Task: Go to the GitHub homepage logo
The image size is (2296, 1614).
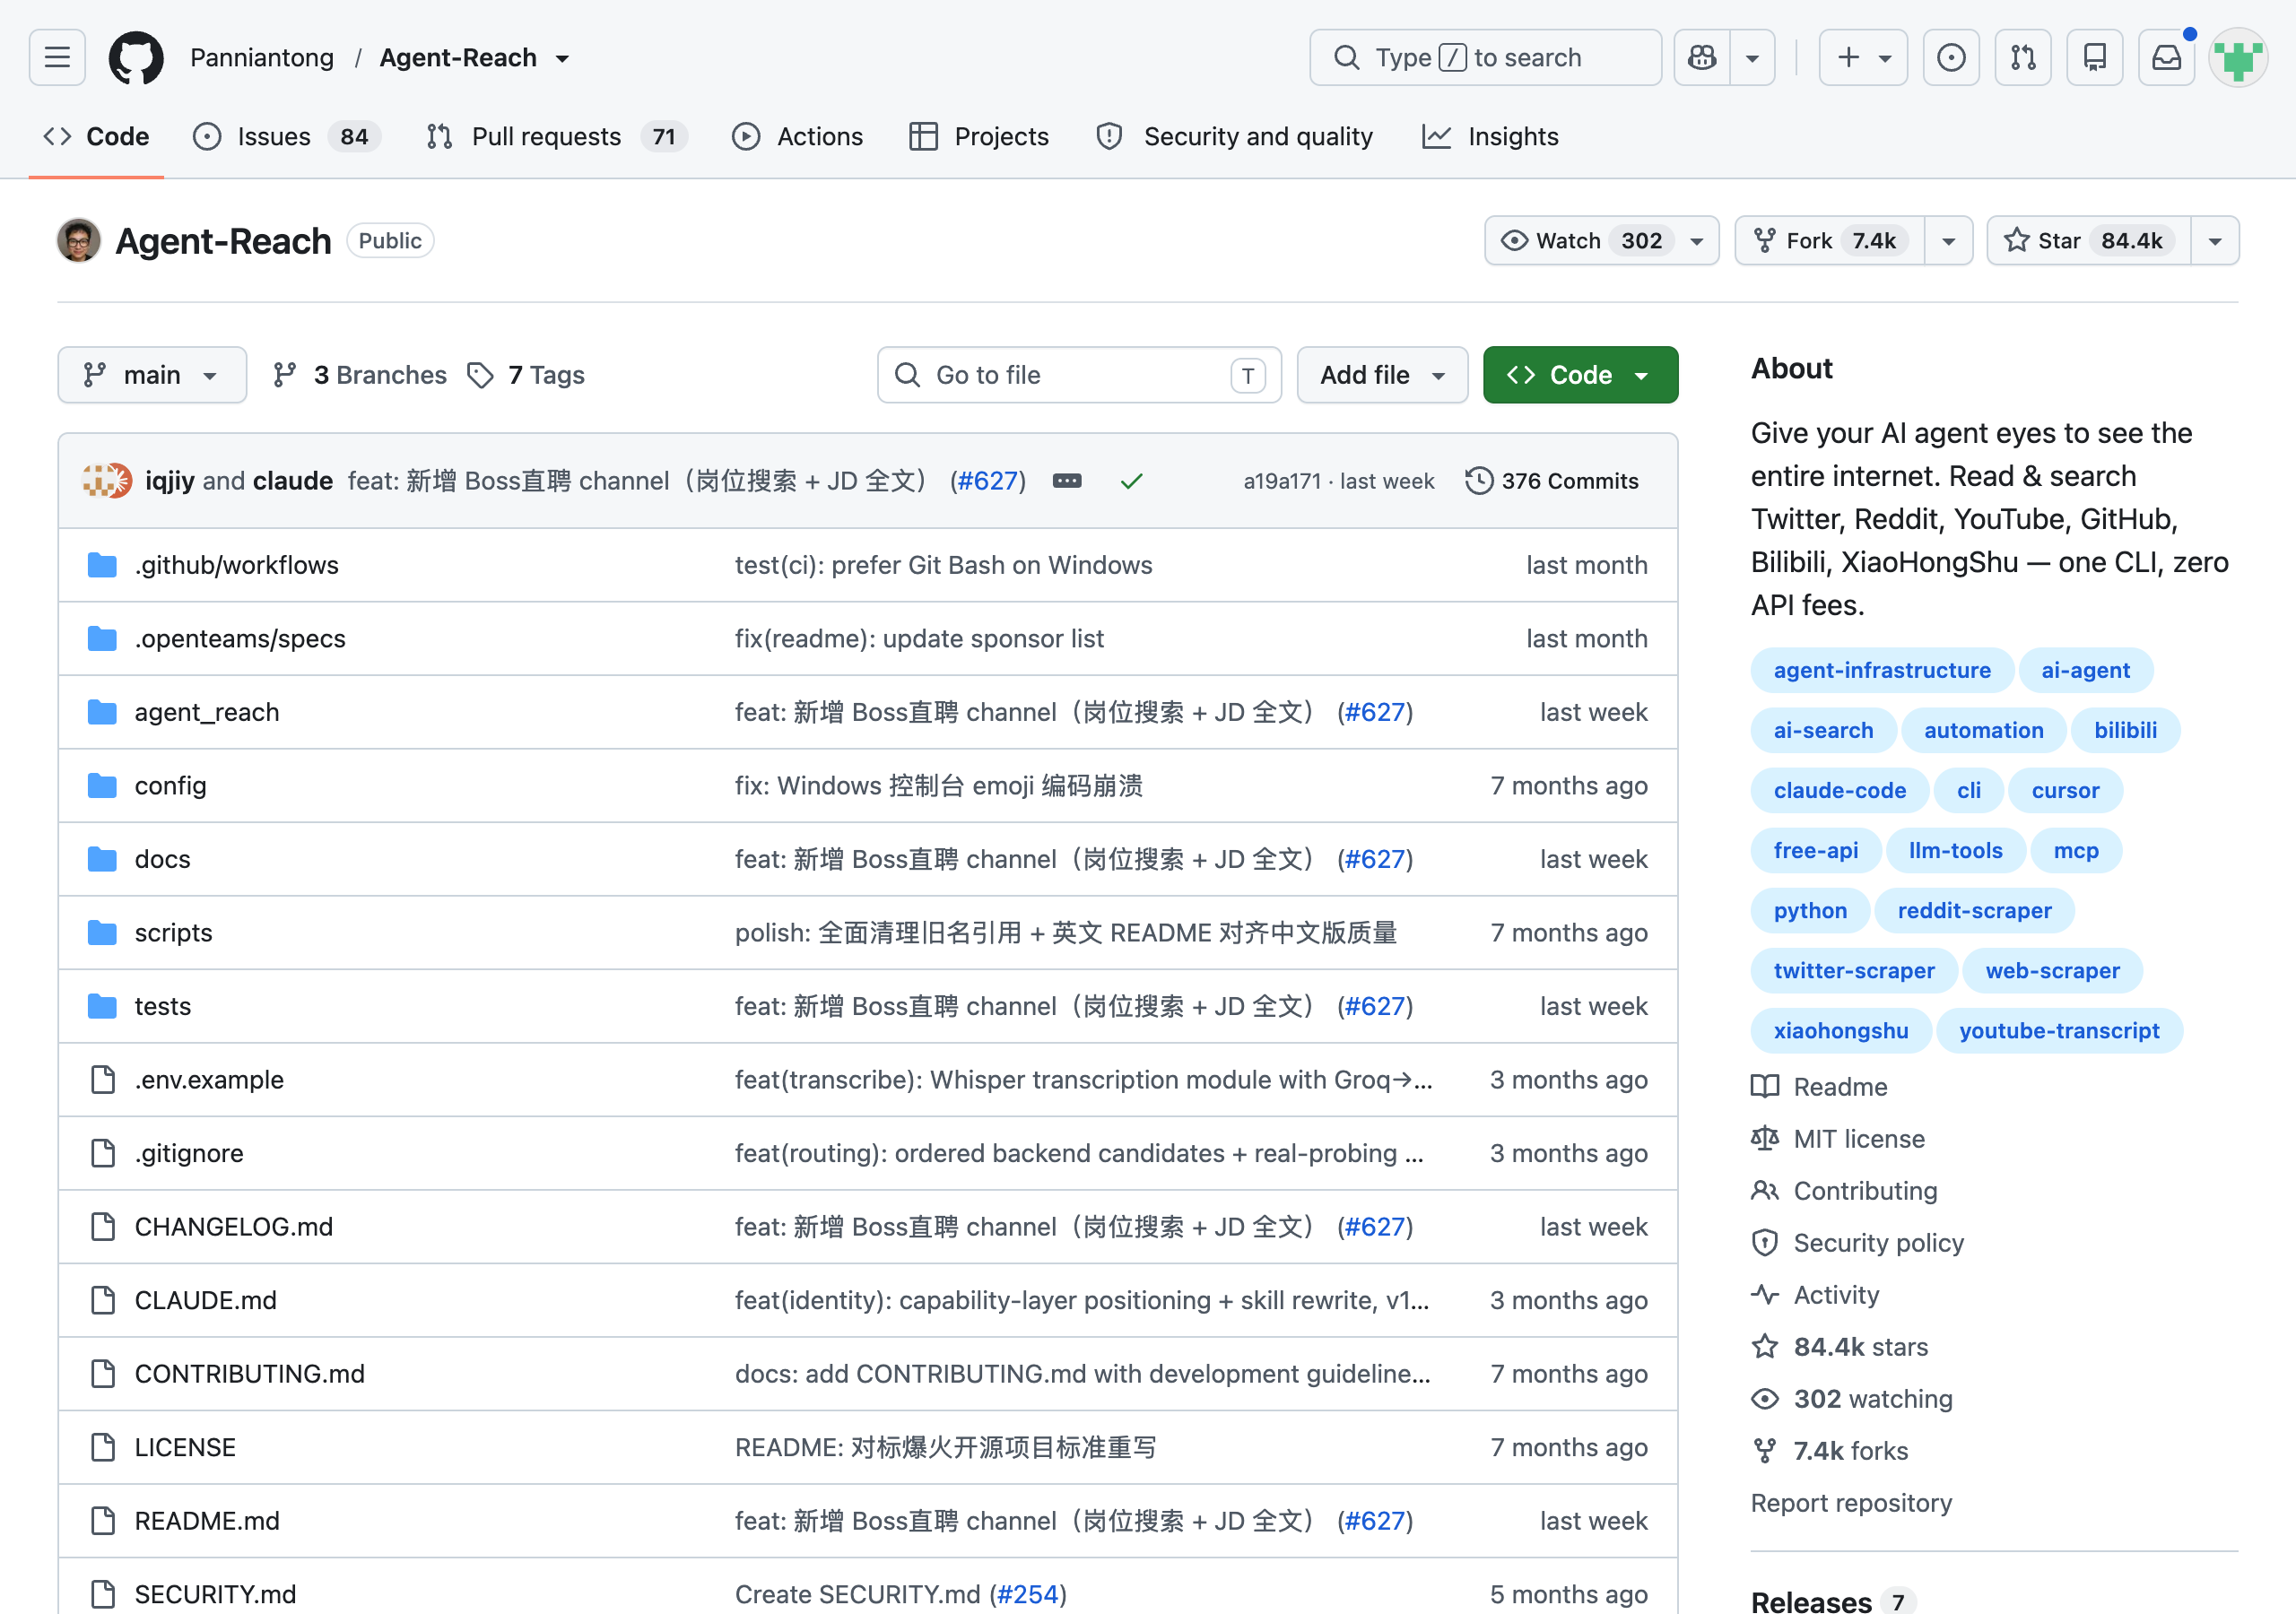Action: 136,57
